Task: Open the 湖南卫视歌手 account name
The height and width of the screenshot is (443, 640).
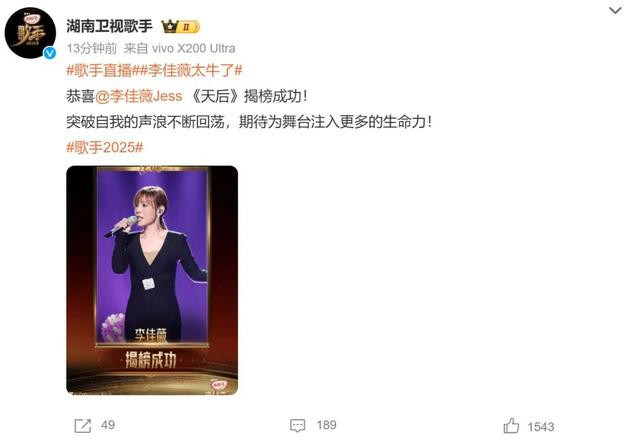Action: [109, 27]
